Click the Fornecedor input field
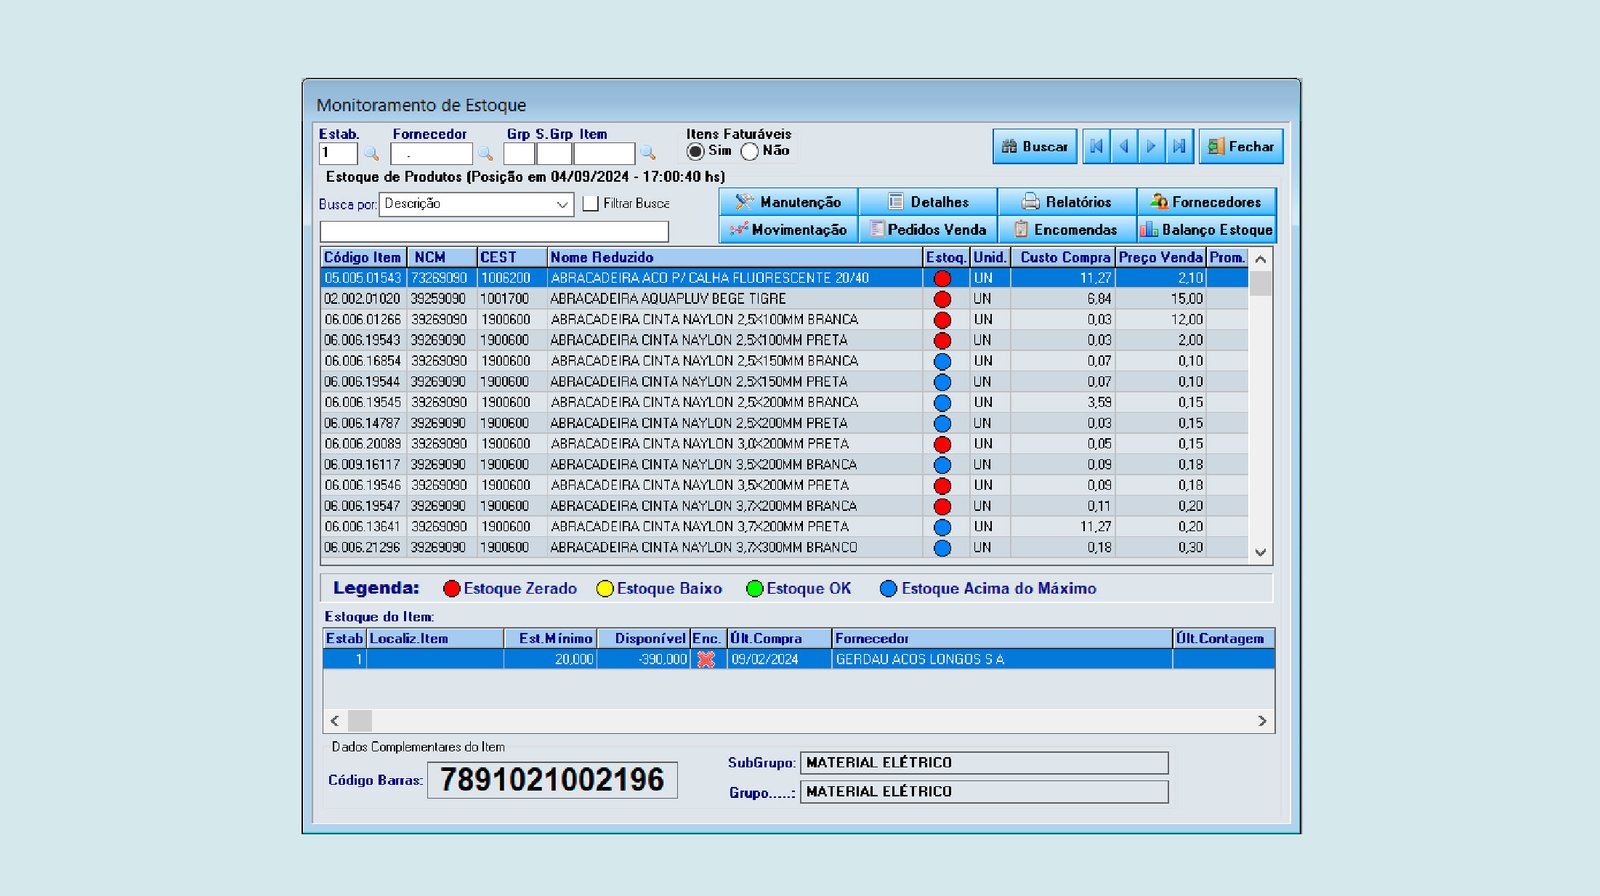 point(431,154)
